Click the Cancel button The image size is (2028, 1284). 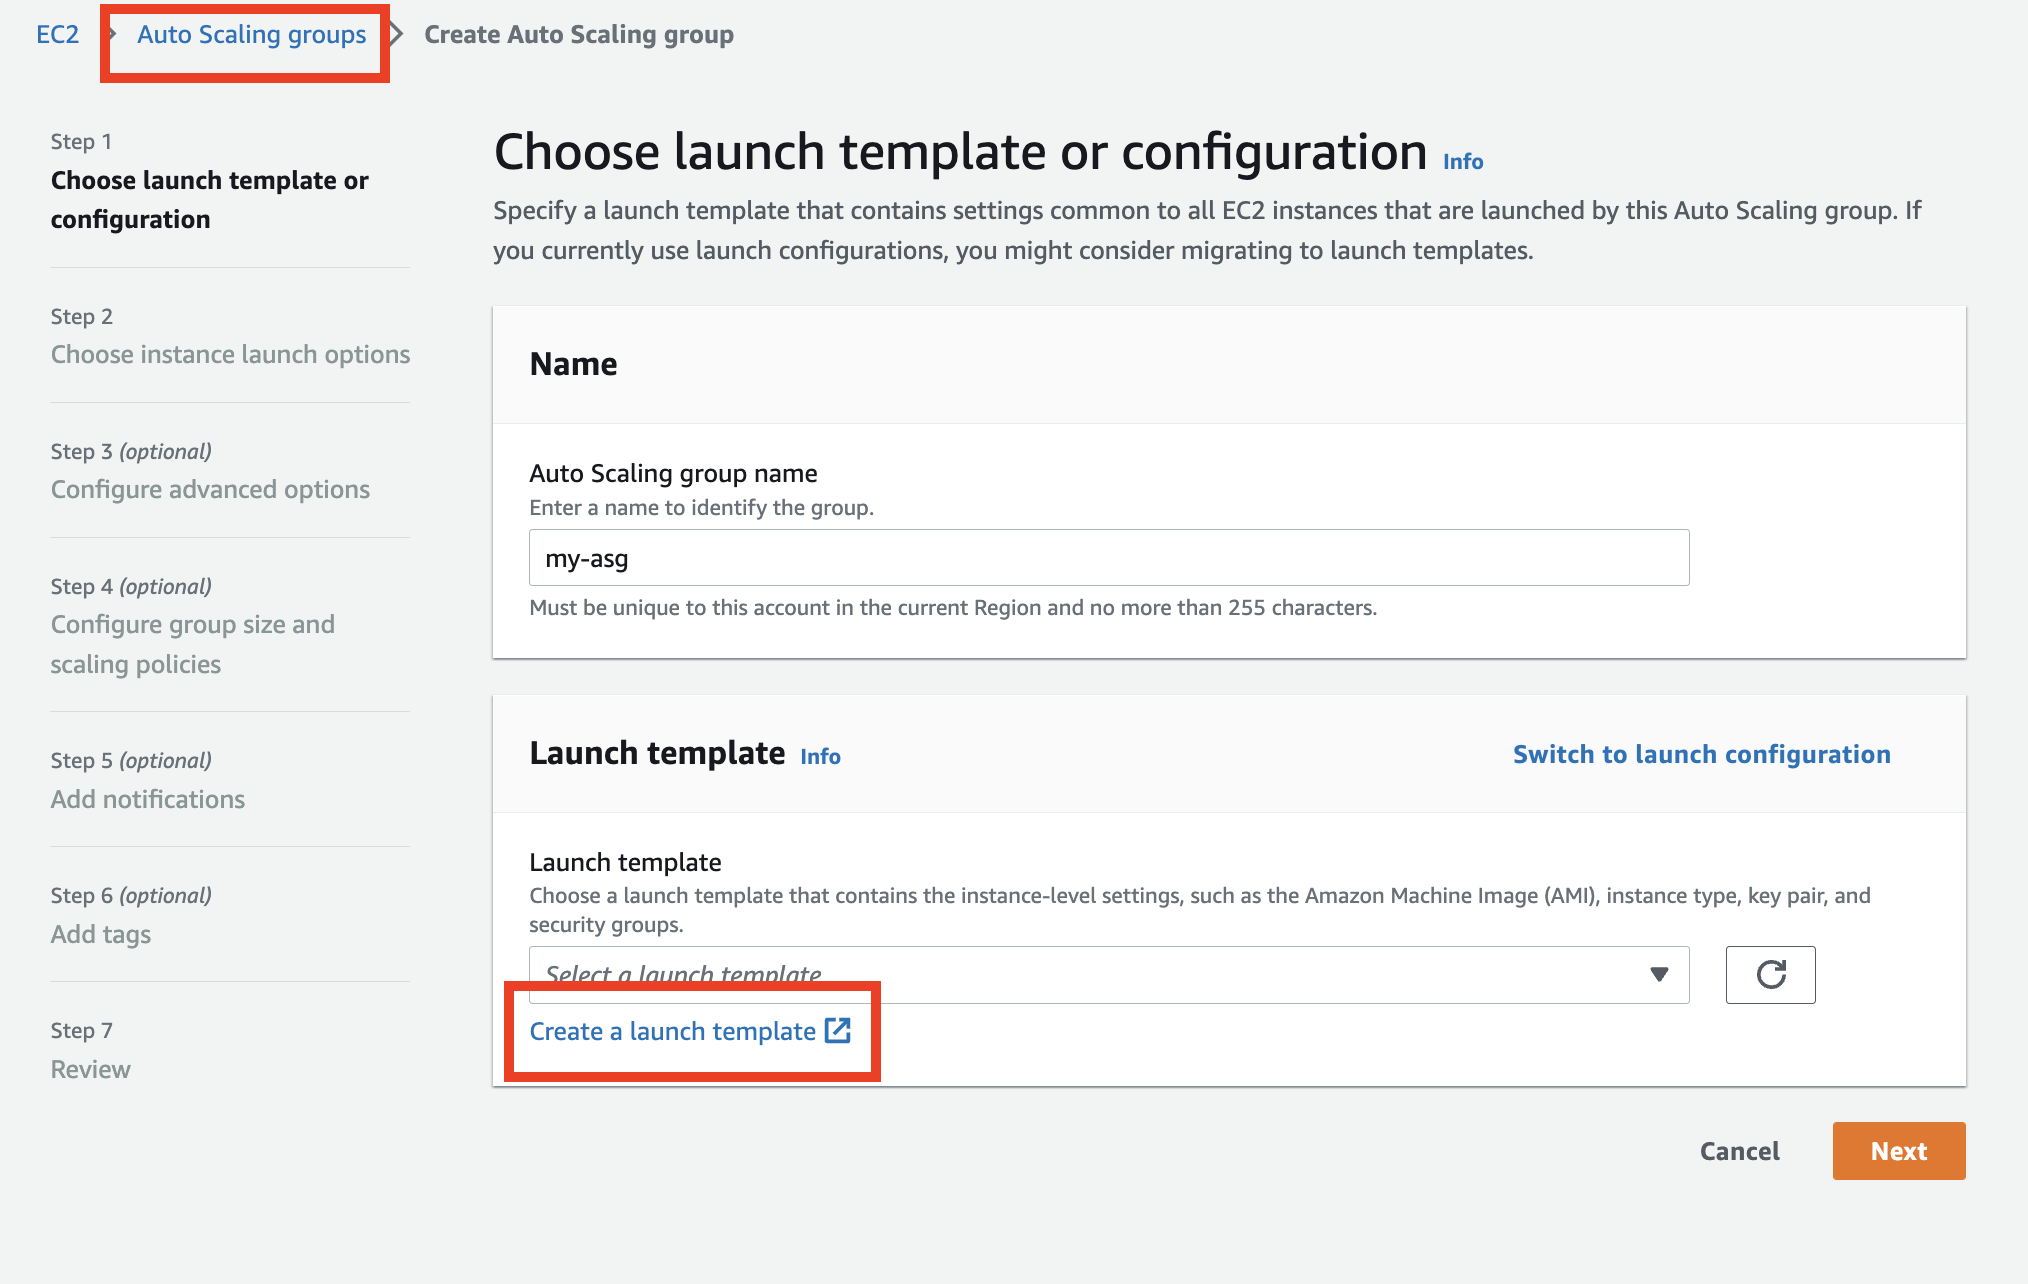pos(1740,1151)
